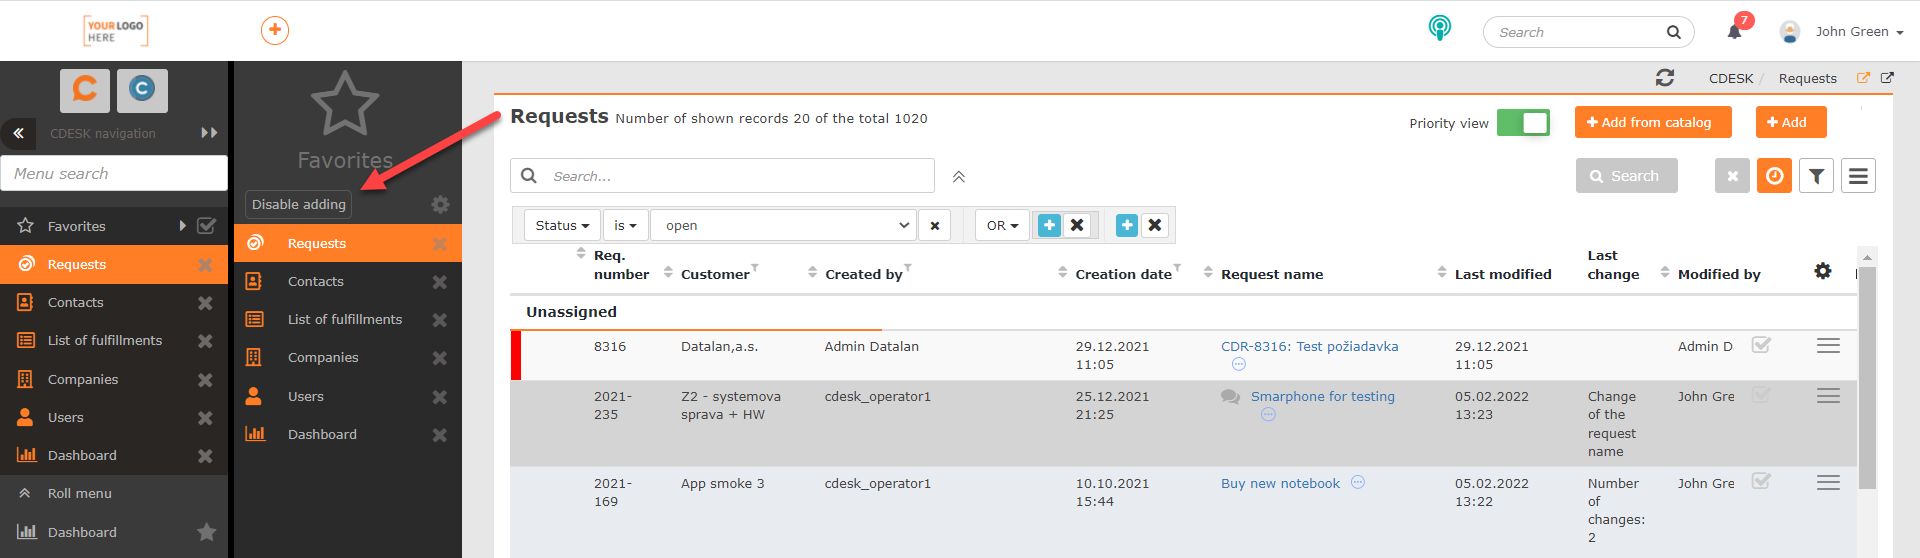Select Requests in the left sidebar
Image resolution: width=1920 pixels, height=558 pixels.
pyautogui.click(x=114, y=264)
